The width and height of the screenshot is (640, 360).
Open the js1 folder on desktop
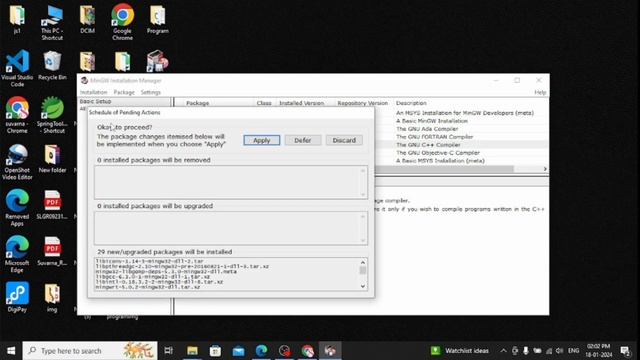point(17,19)
